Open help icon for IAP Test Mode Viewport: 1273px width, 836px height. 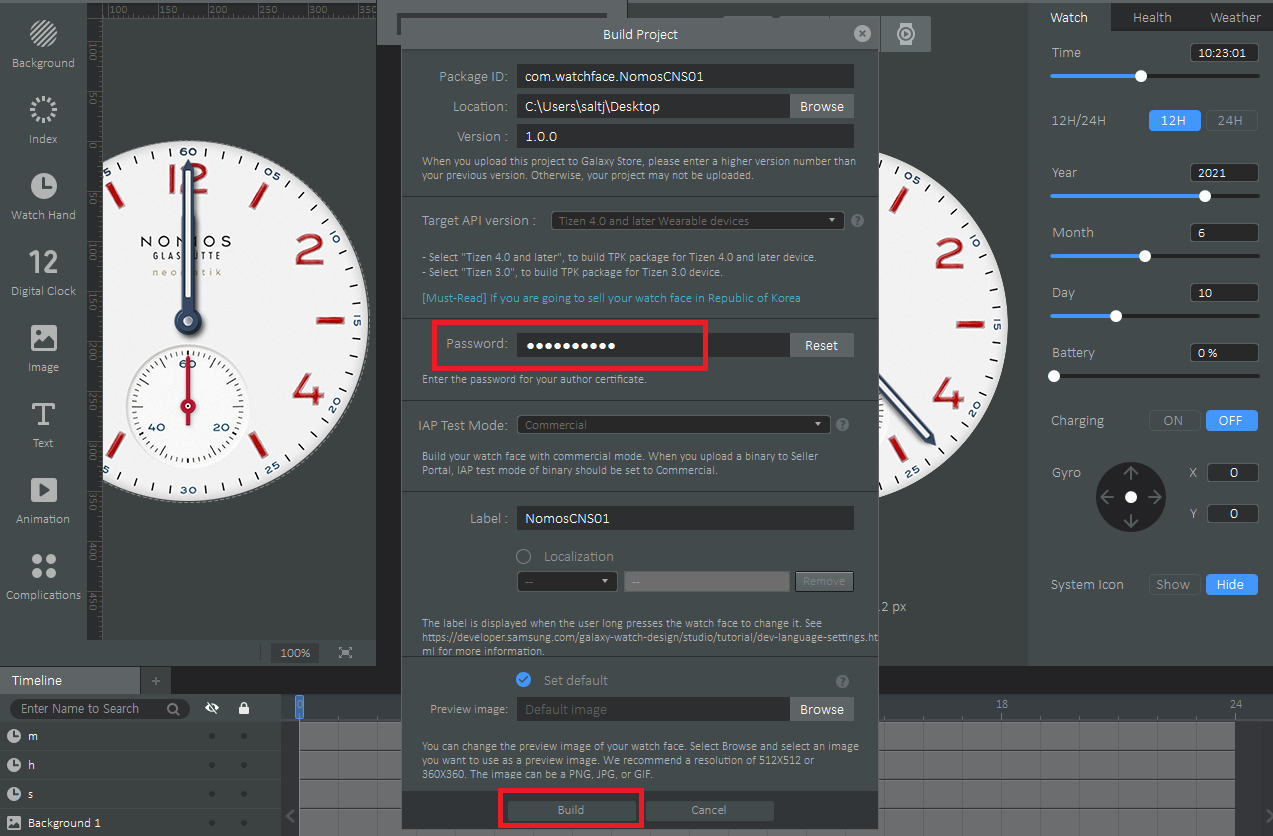843,425
